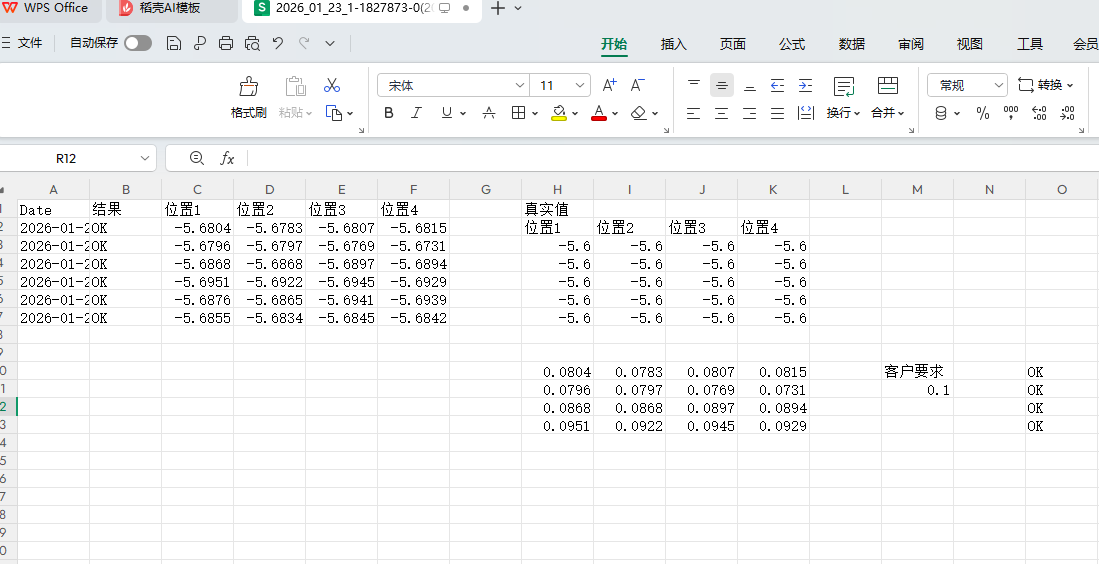Apply thousands separator style

tap(1011, 113)
